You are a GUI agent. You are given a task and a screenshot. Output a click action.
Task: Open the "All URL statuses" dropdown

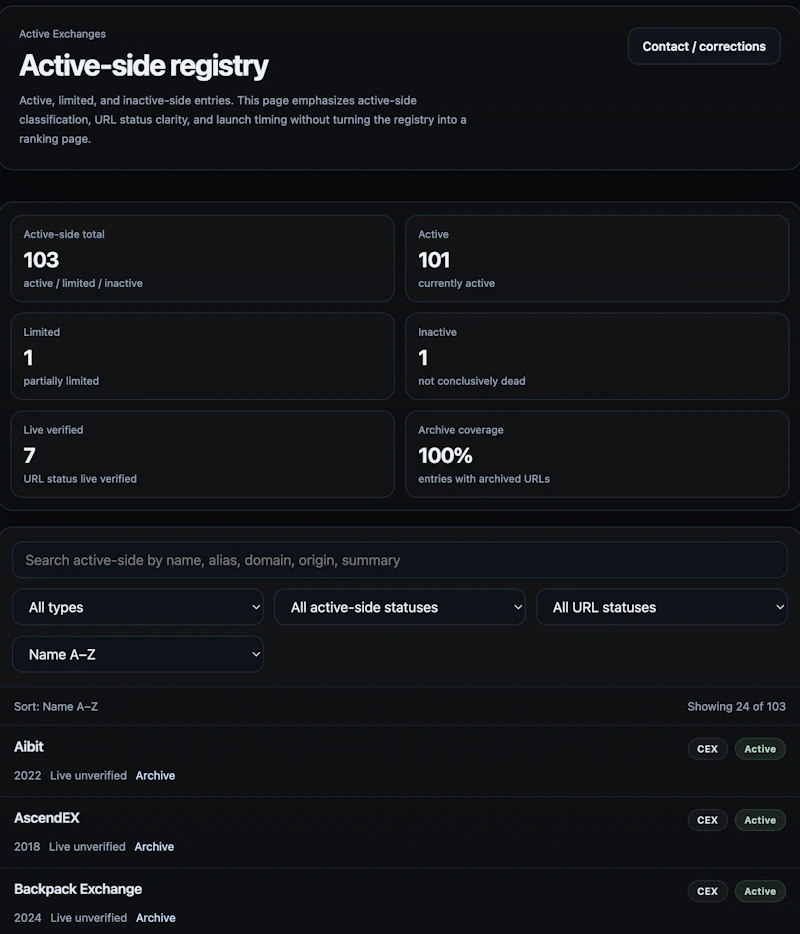(661, 607)
